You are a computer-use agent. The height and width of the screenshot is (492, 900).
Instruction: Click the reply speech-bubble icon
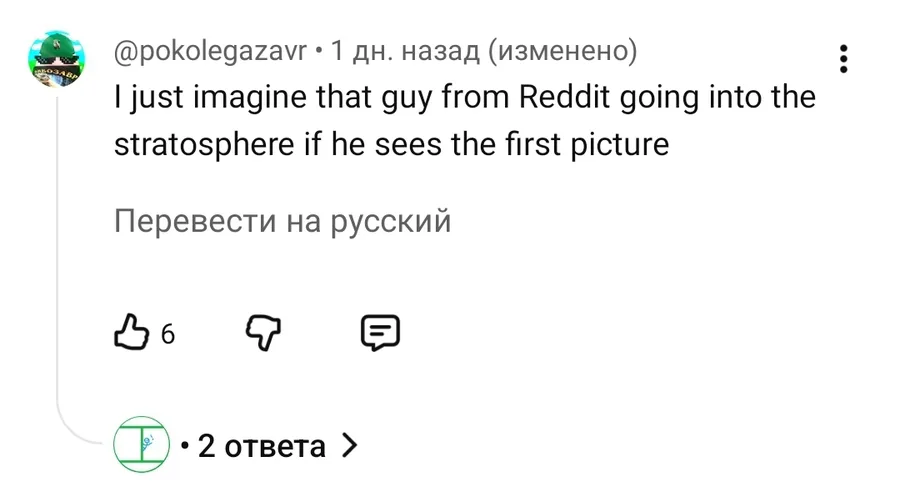pos(380,333)
